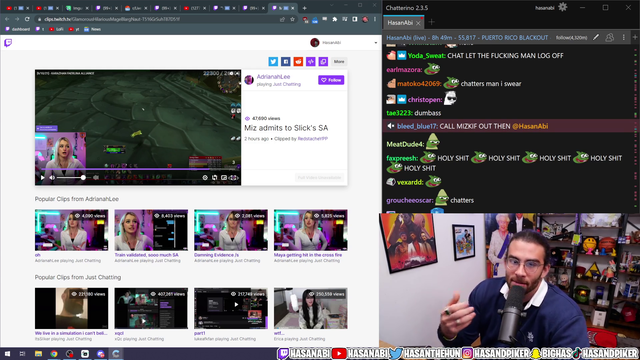Viewport: 640px width, 360px height.
Task: Open 'Maya getting hit in the cross fire' clip title
Action: (x=308, y=255)
